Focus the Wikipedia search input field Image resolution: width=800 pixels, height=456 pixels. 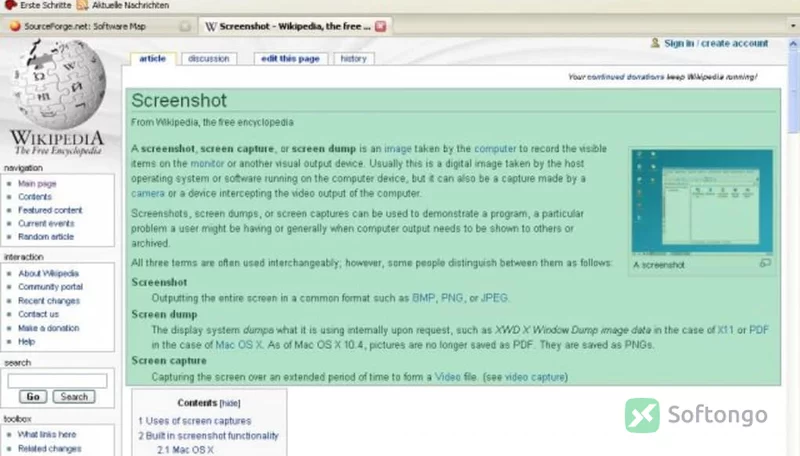pyautogui.click(x=57, y=381)
